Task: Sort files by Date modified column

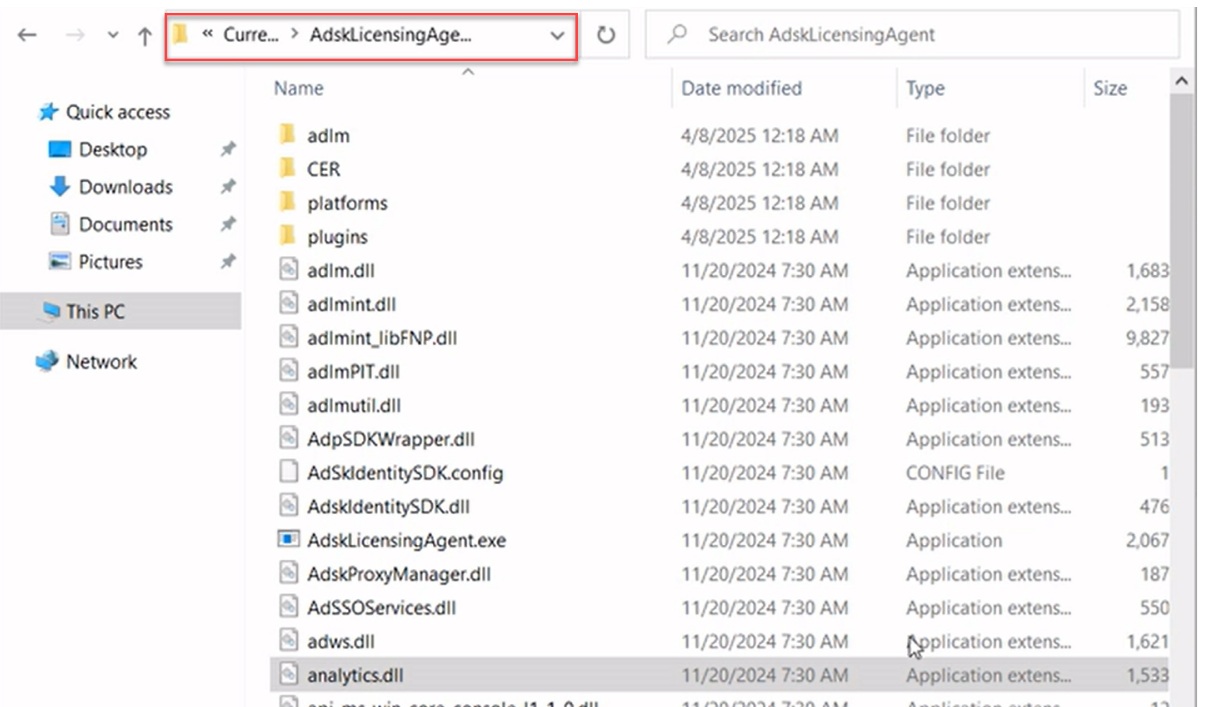Action: click(741, 88)
